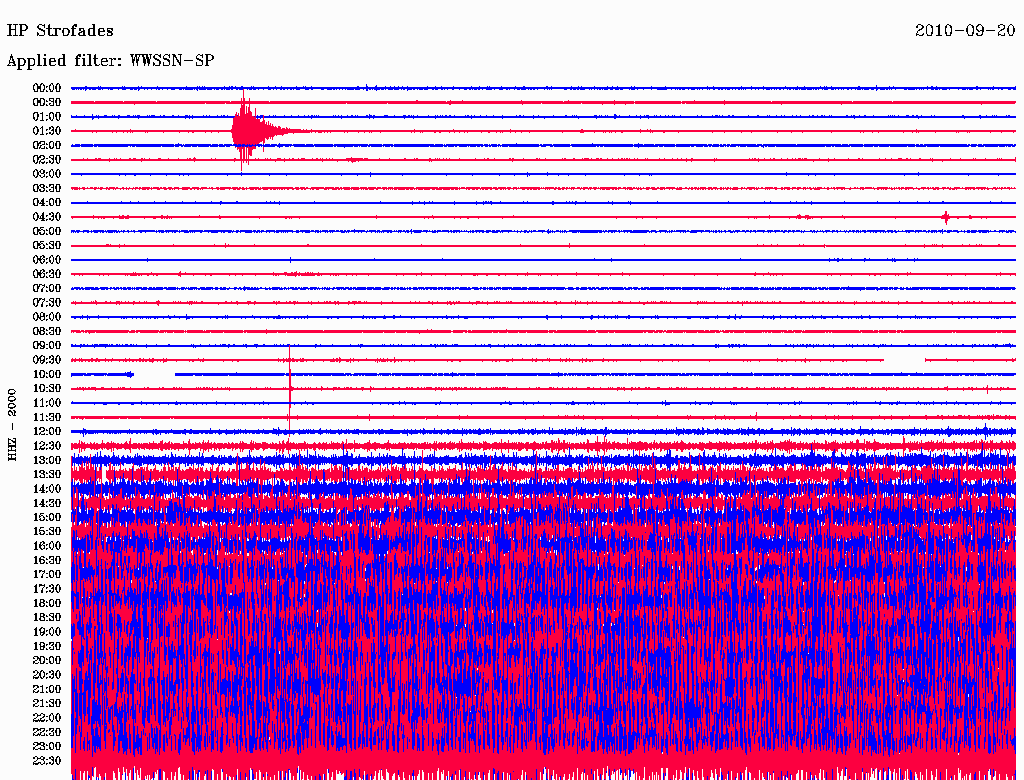
Task: Click the 09:30 time label
Action: (47, 360)
